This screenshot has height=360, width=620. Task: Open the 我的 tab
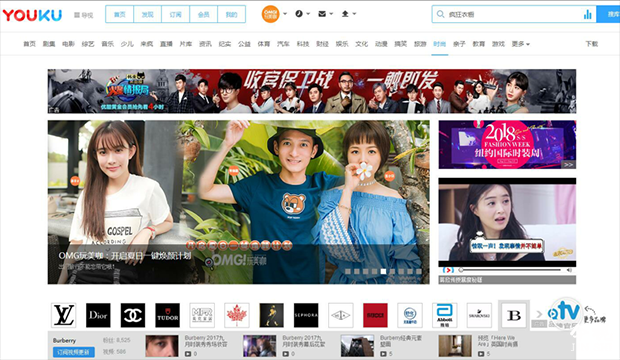pyautogui.click(x=231, y=14)
